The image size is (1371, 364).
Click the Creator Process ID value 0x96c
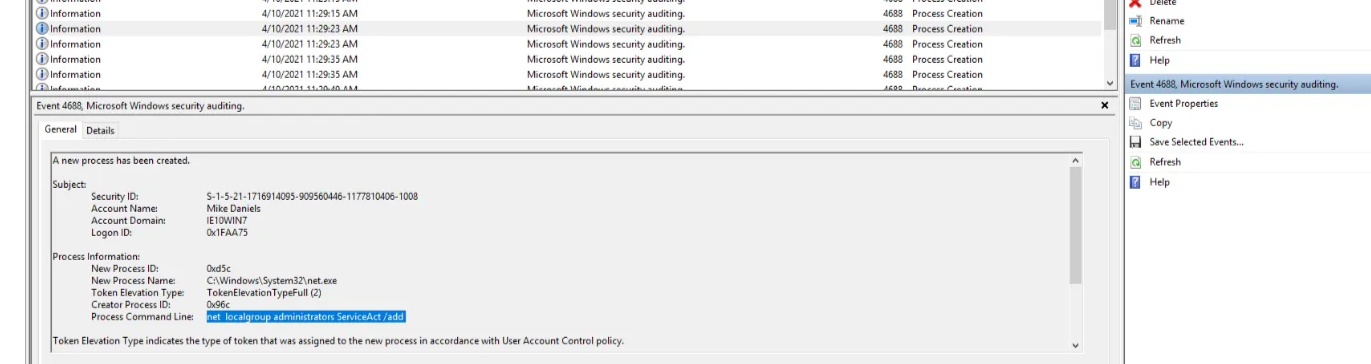[218, 305]
